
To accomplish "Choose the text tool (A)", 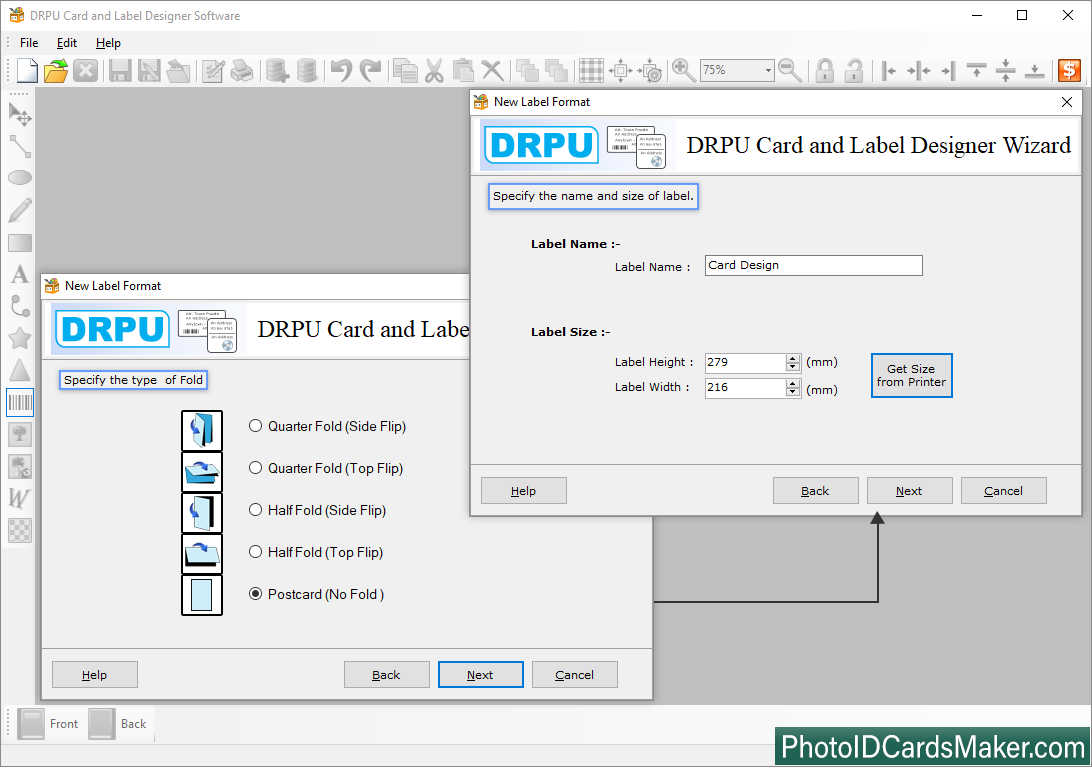I will (20, 274).
